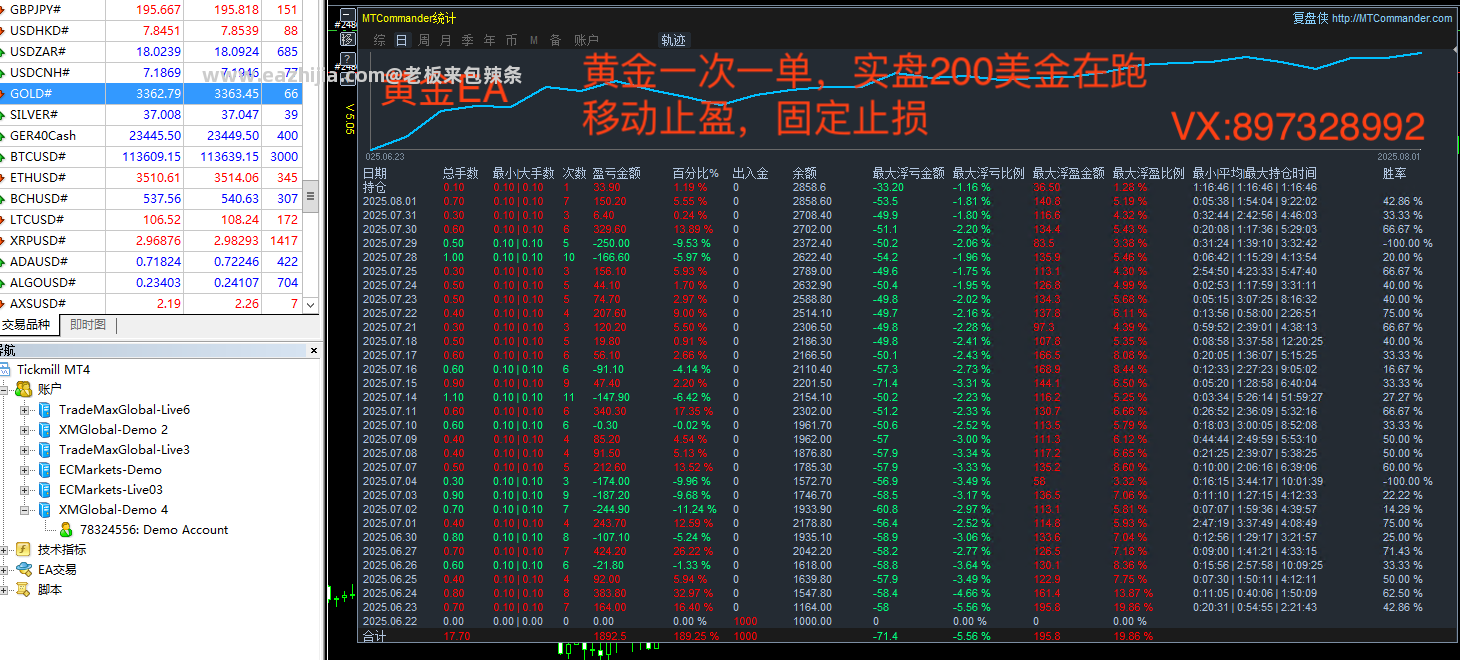Switch to the 年 yearly tab
The image size is (1460, 660).
(490, 40)
